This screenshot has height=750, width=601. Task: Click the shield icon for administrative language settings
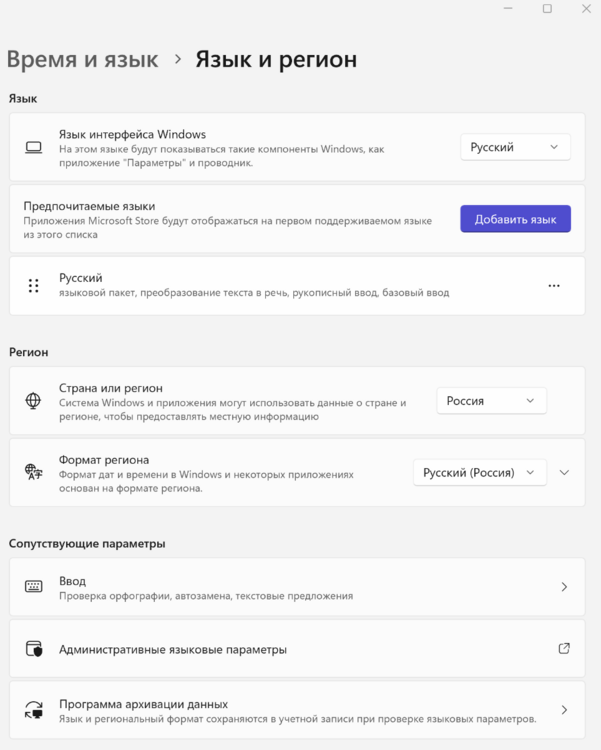(33, 649)
